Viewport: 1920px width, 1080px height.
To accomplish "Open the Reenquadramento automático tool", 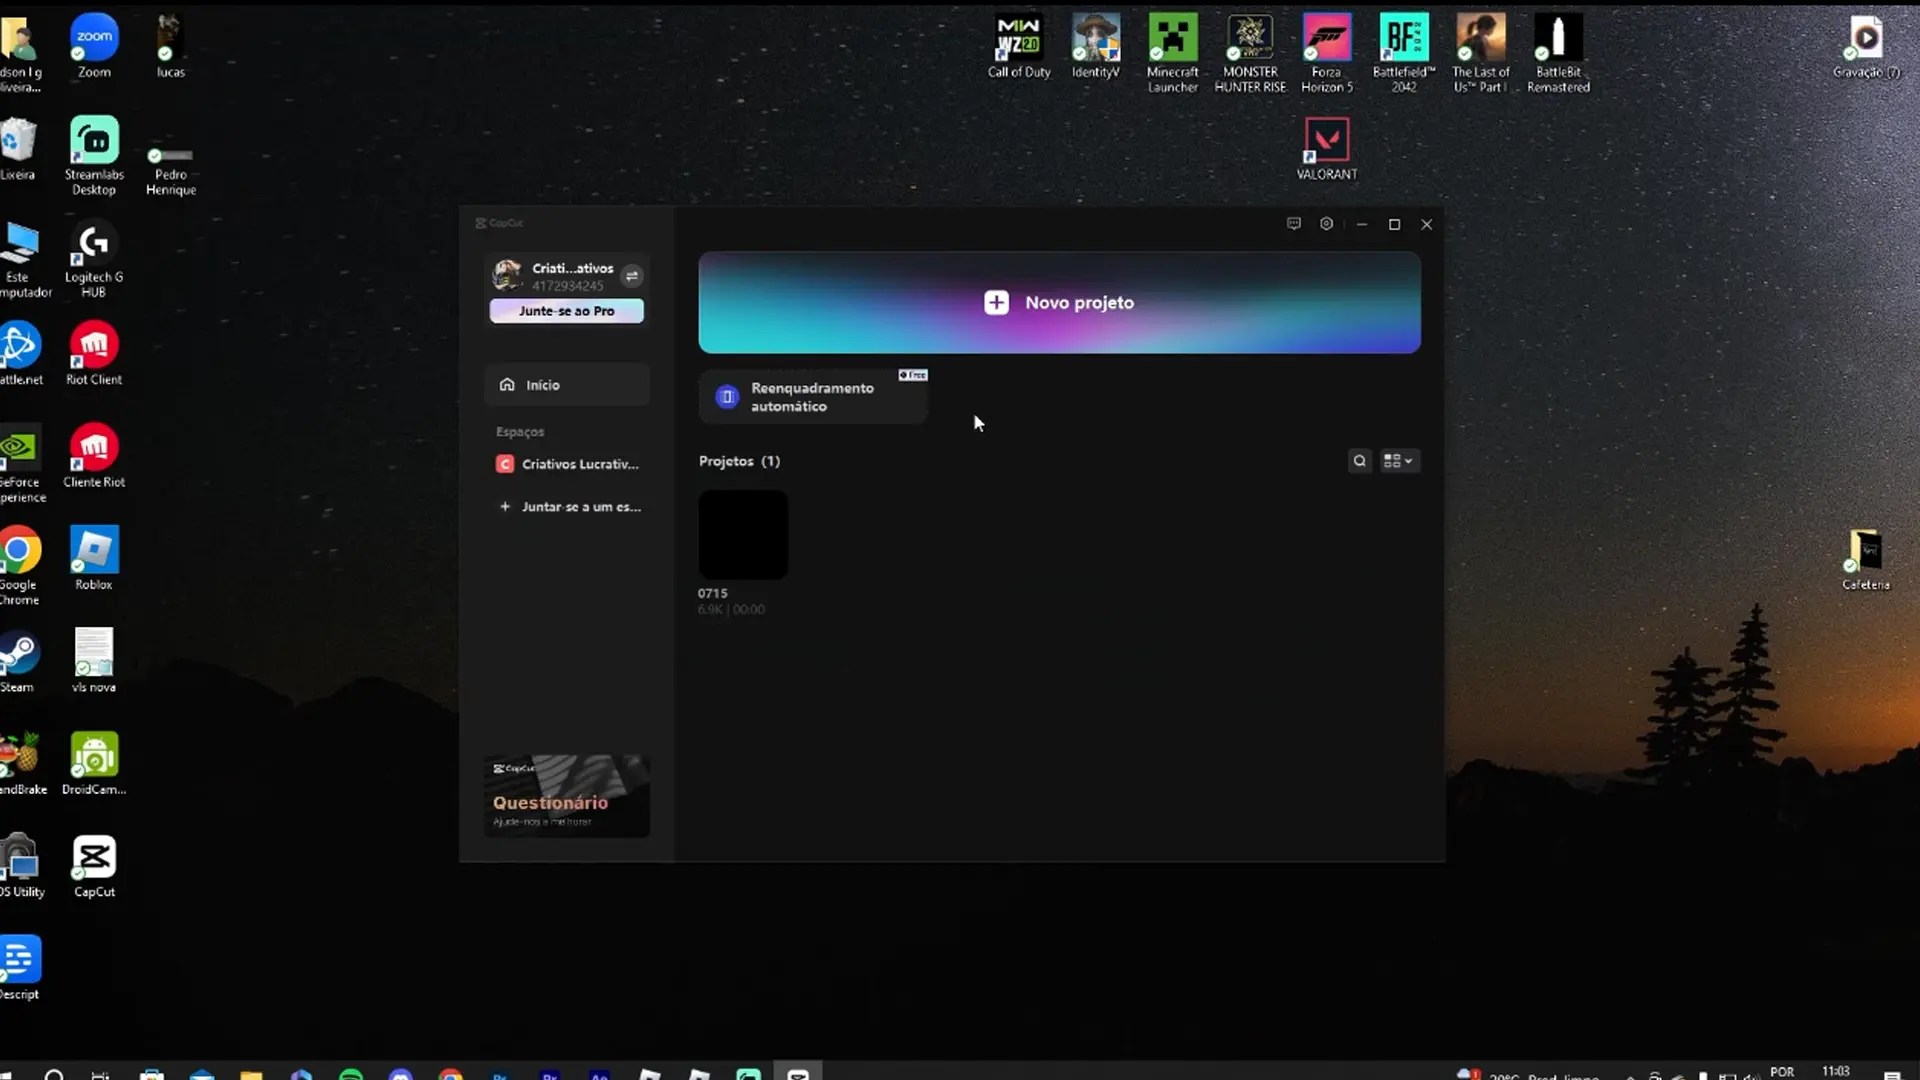I will coord(812,397).
